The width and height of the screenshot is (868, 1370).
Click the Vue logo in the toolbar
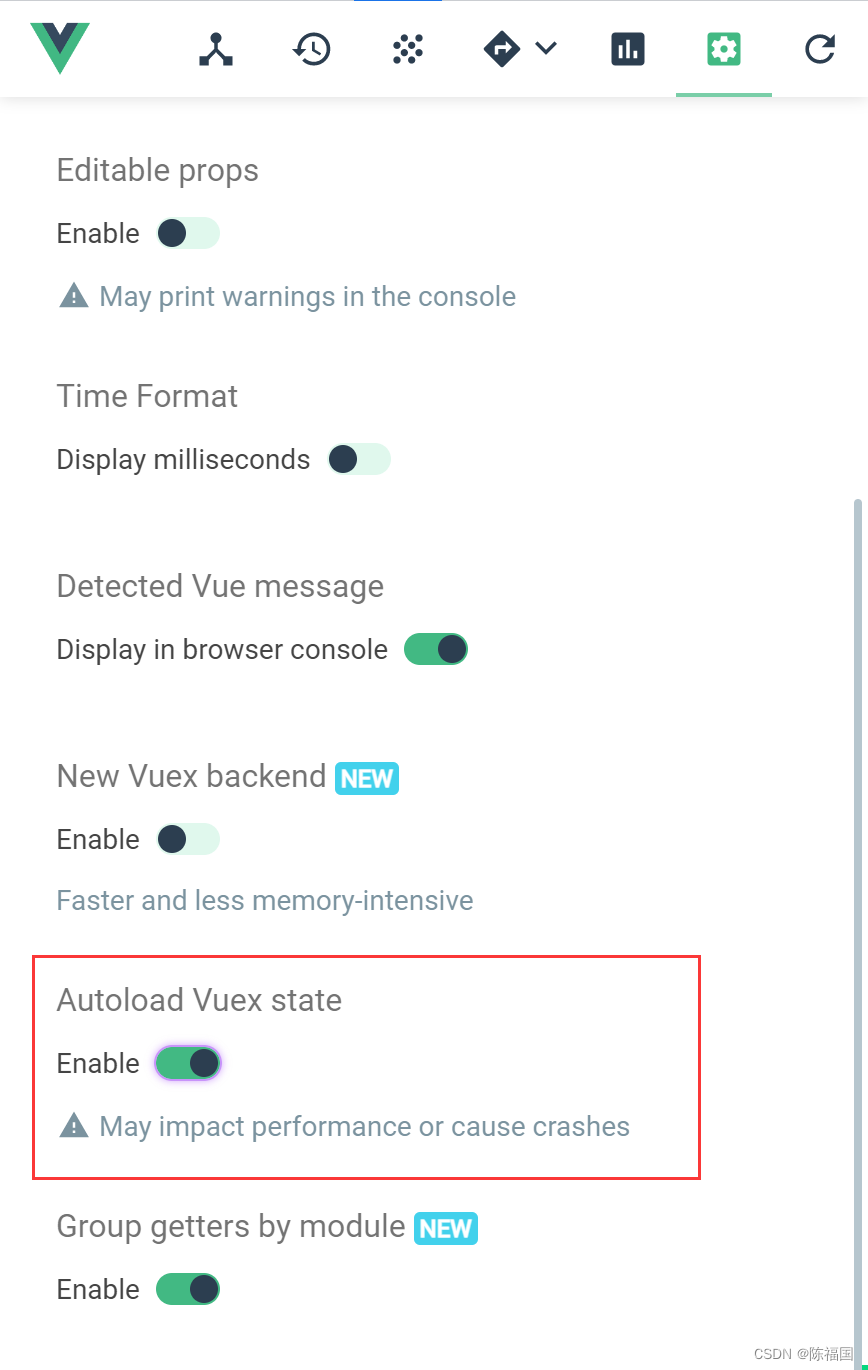pos(60,48)
